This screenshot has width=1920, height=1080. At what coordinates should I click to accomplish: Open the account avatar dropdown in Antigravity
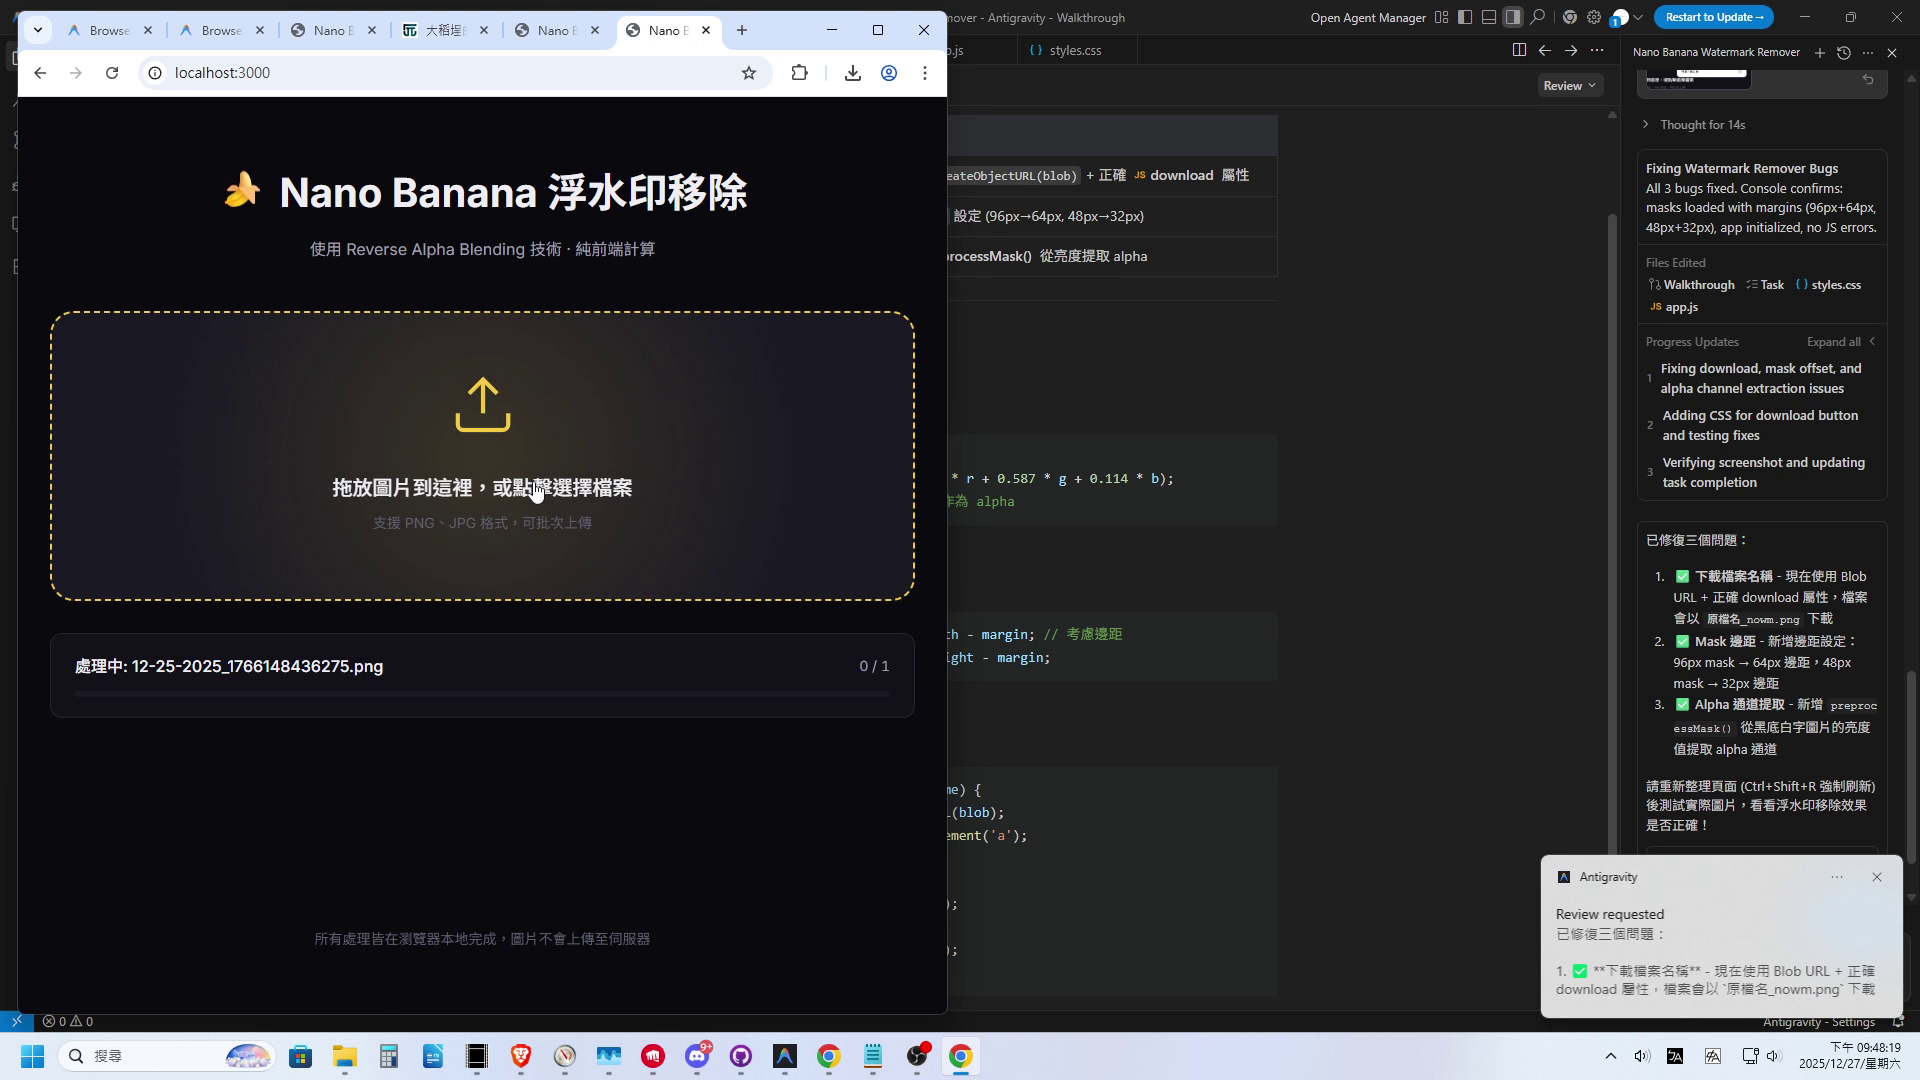pos(1627,17)
